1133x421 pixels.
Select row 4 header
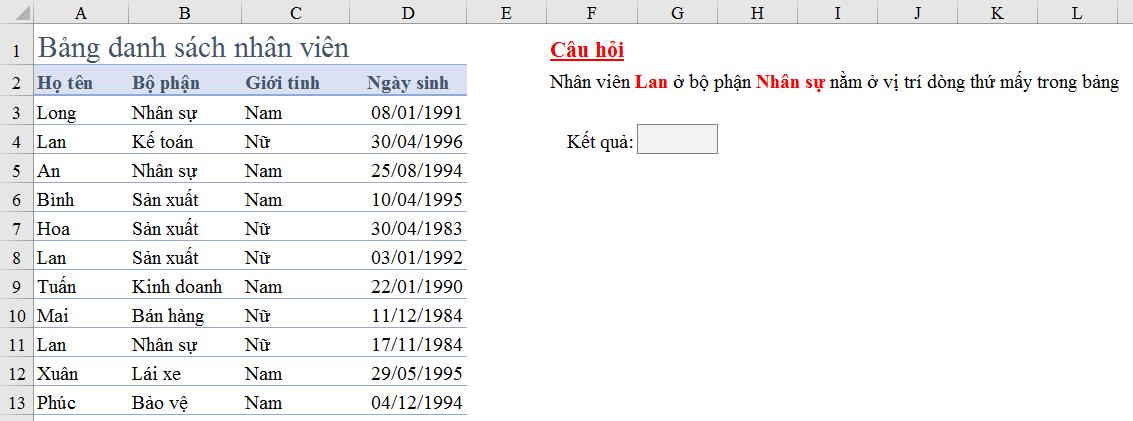(16, 142)
